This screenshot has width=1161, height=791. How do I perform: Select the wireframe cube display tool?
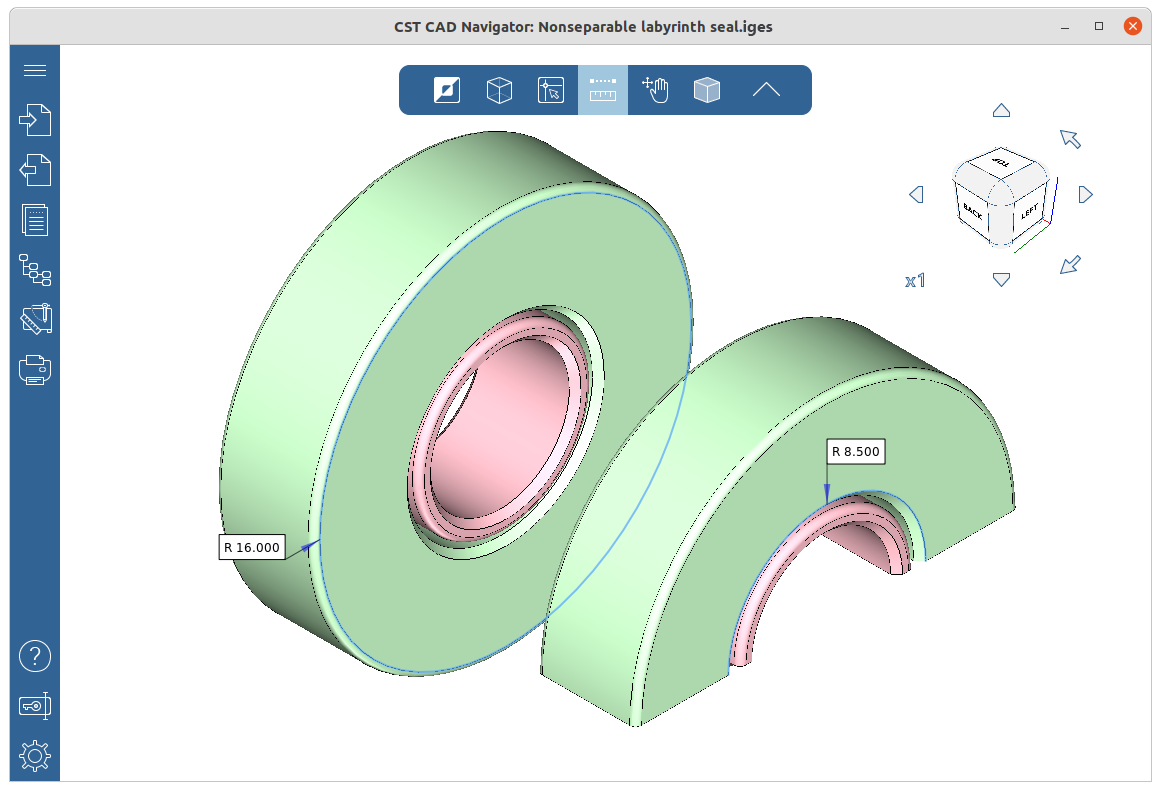point(499,90)
